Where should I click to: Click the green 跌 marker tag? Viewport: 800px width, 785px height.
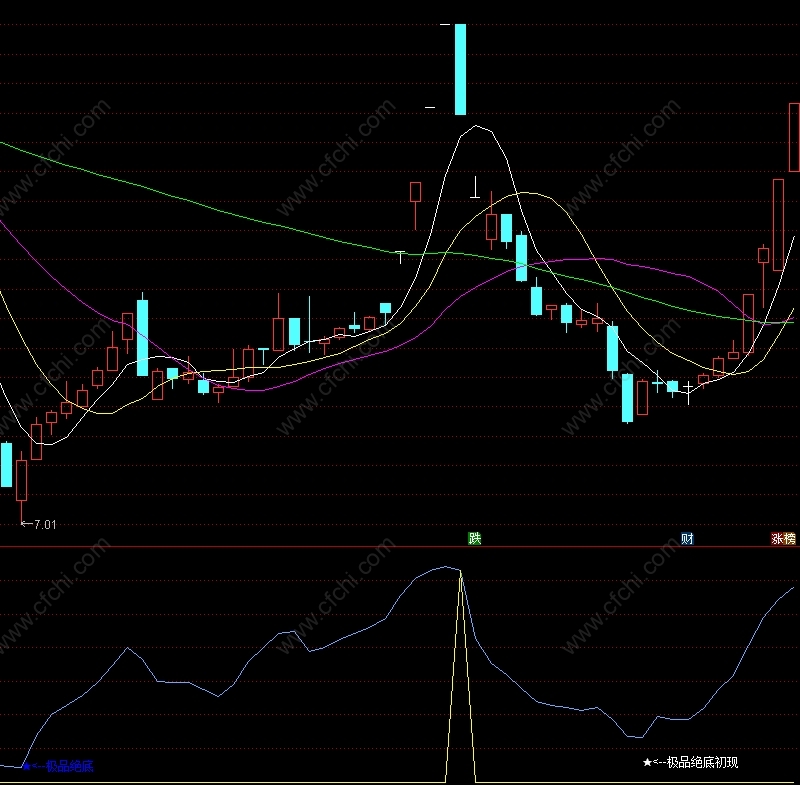[474, 538]
